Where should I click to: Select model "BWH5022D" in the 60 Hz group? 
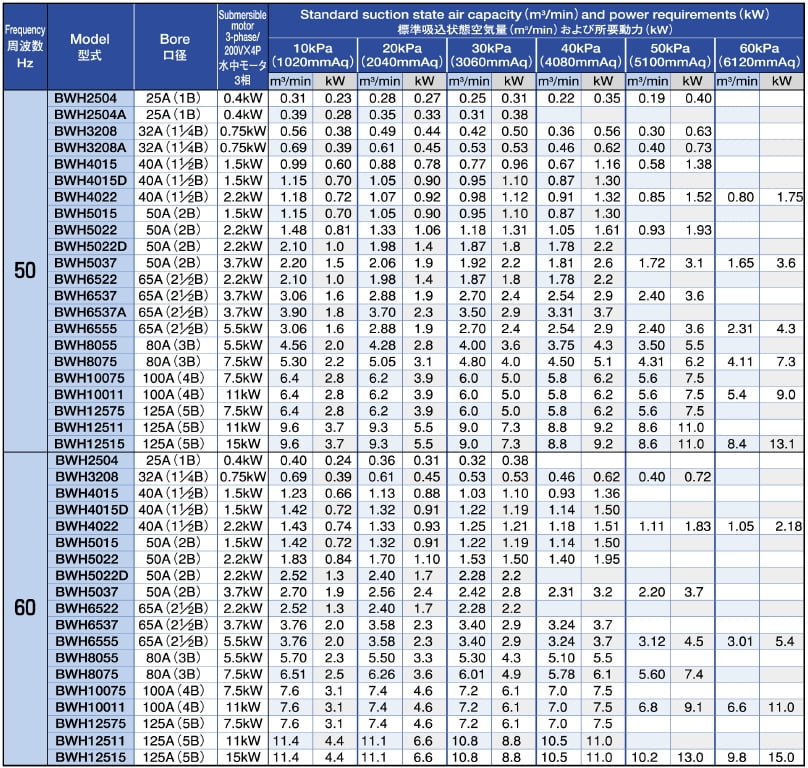point(91,575)
